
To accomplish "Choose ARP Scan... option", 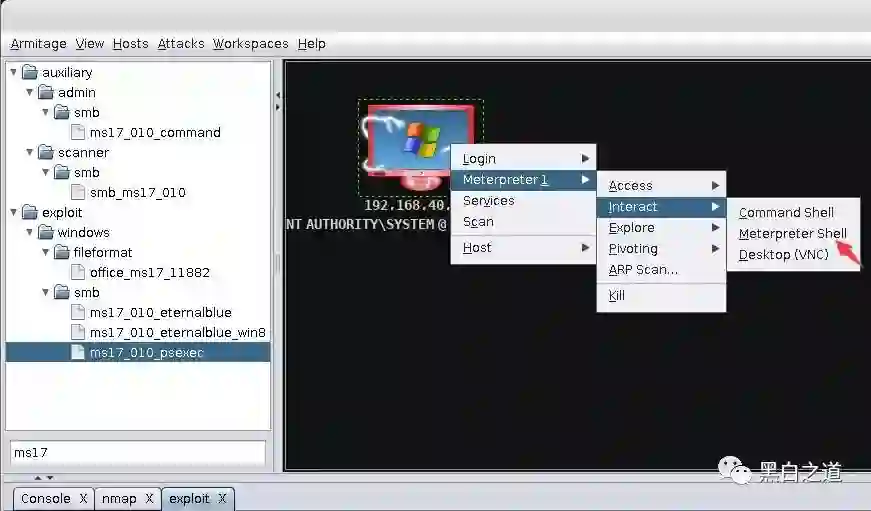I will coord(661,270).
